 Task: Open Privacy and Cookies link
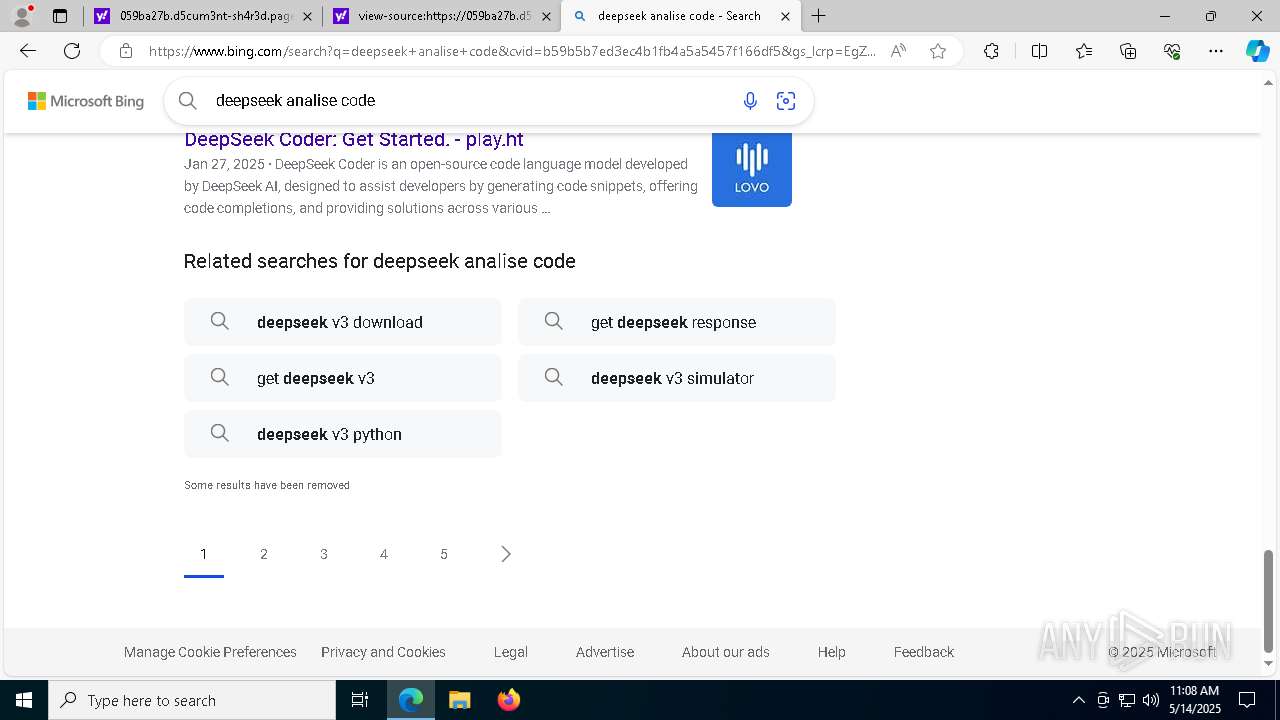pos(383,652)
